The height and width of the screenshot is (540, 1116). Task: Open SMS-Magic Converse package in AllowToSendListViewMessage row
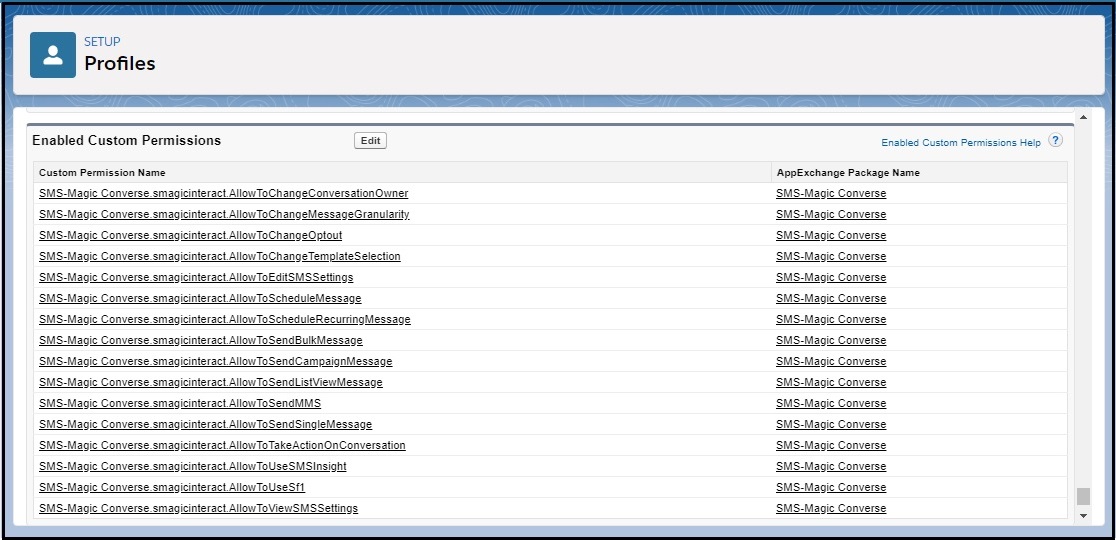pyautogui.click(x=831, y=382)
